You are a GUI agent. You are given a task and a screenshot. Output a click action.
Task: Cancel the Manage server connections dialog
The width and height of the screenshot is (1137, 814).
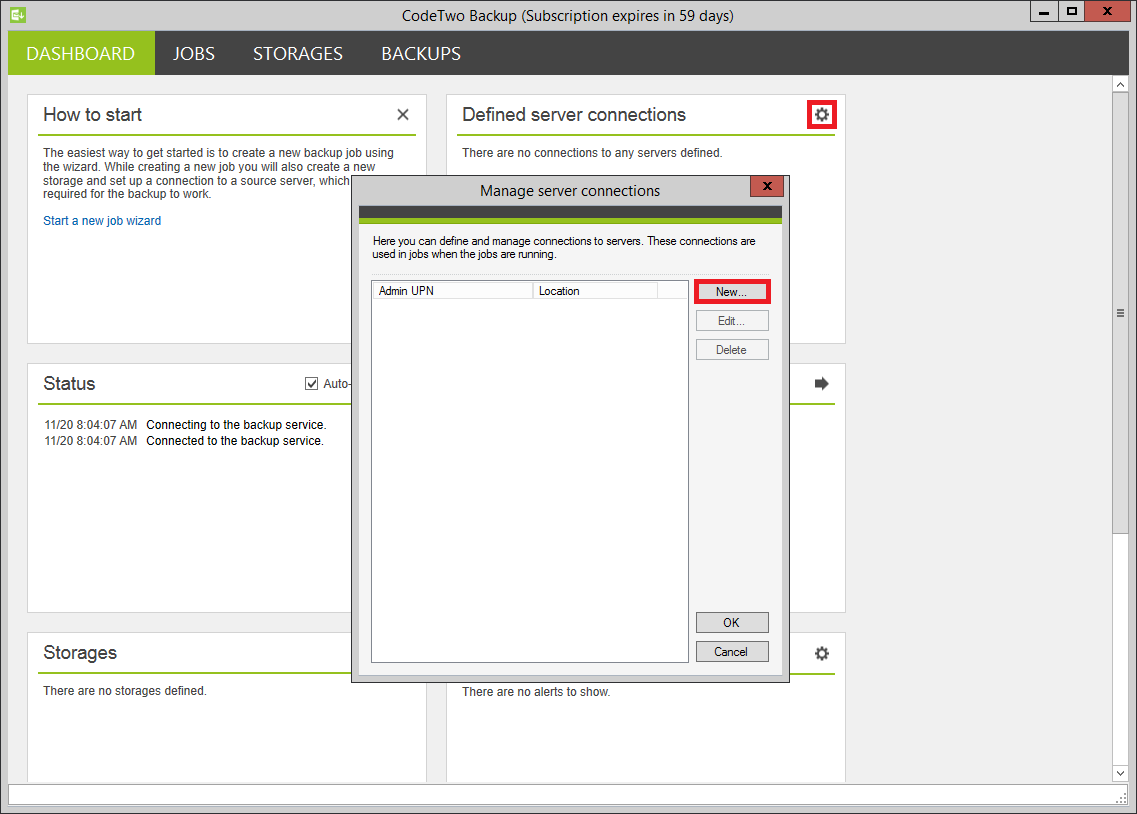point(731,652)
